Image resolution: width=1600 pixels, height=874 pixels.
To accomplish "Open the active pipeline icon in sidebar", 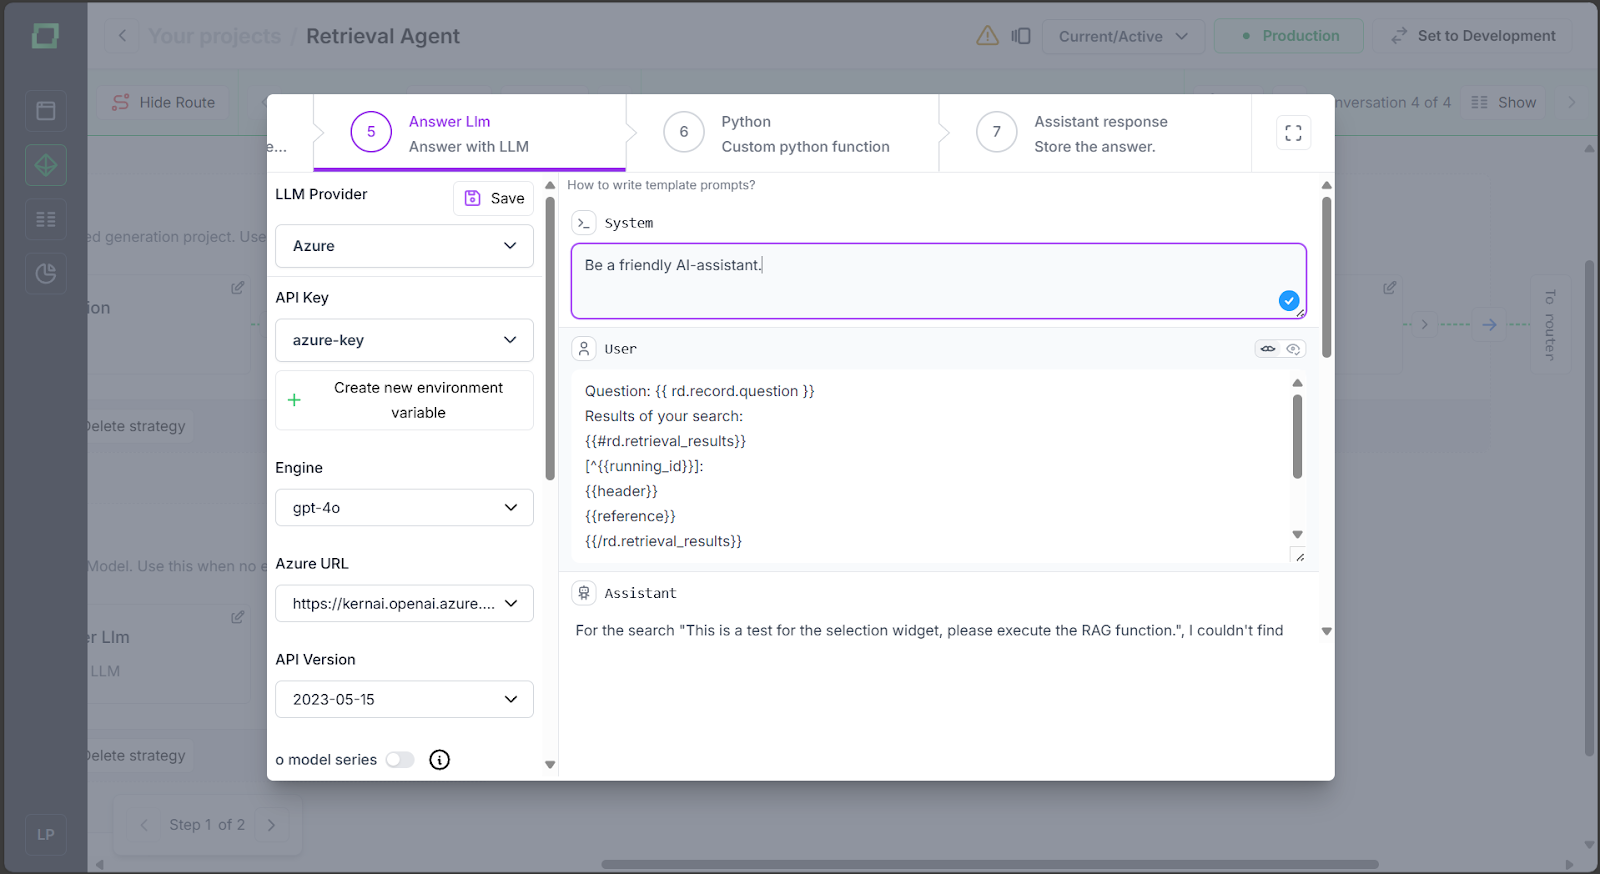I will (46, 165).
